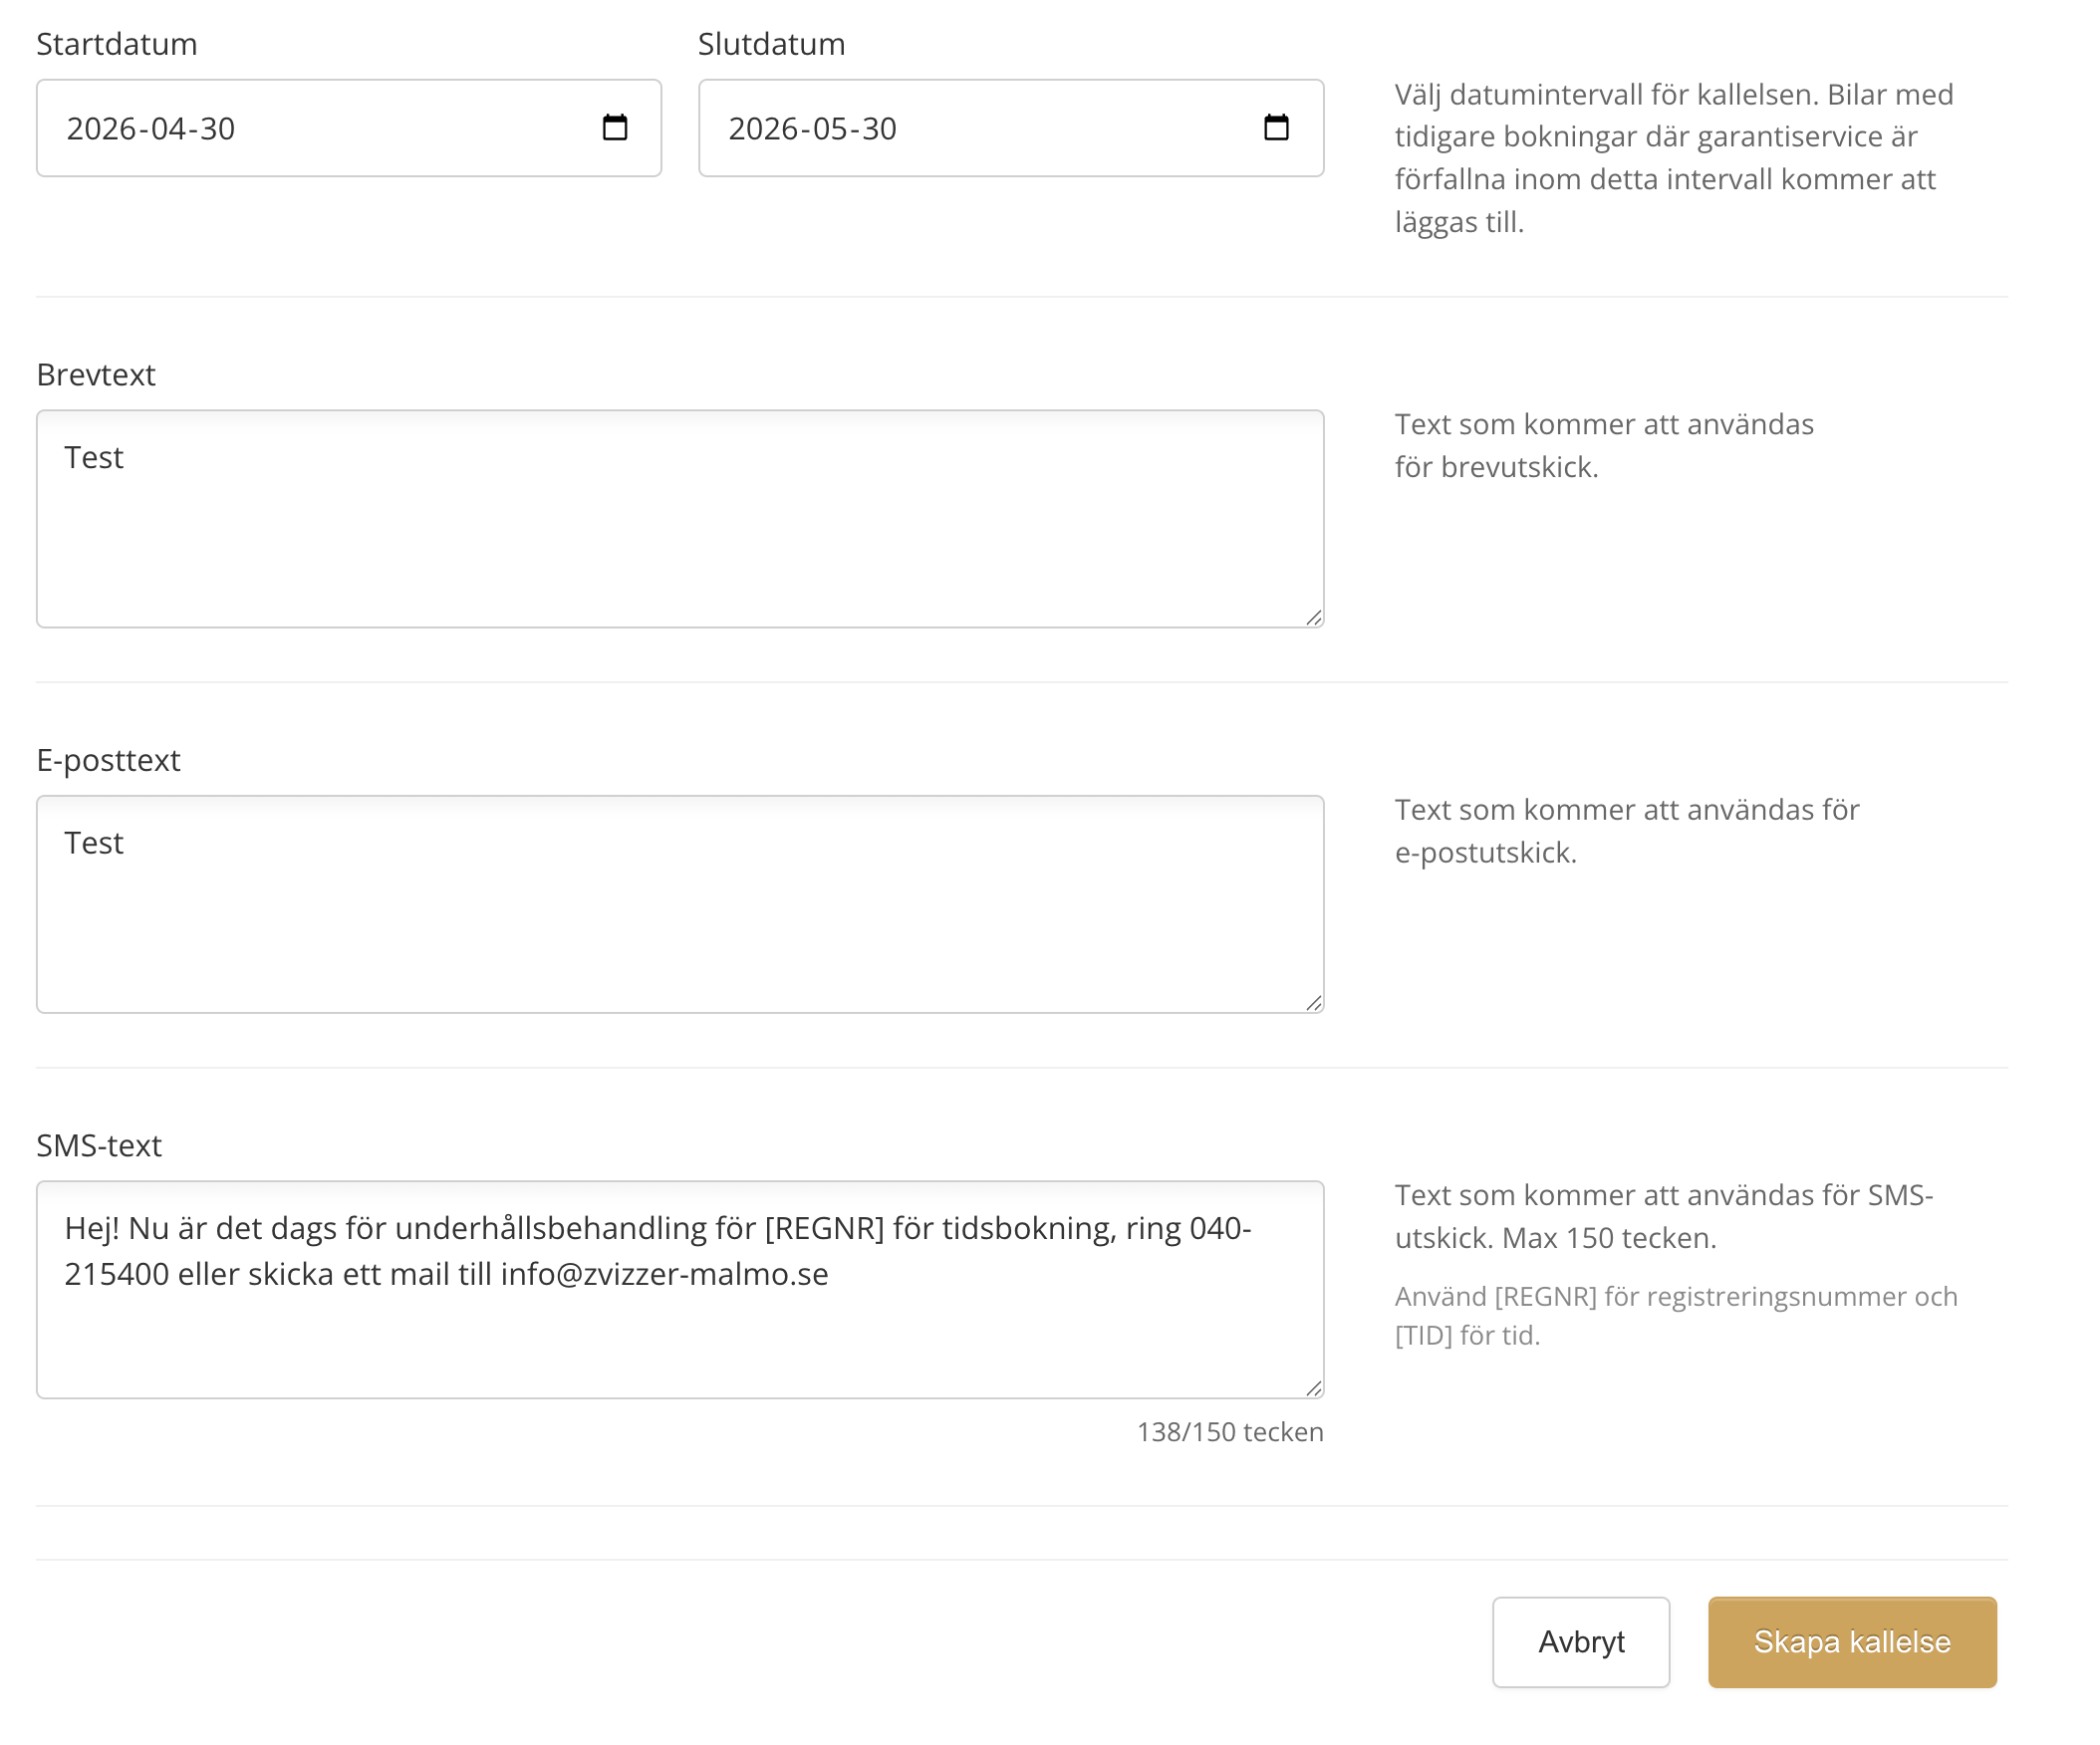
Task: Click the Slutdatum label
Action: click(771, 44)
